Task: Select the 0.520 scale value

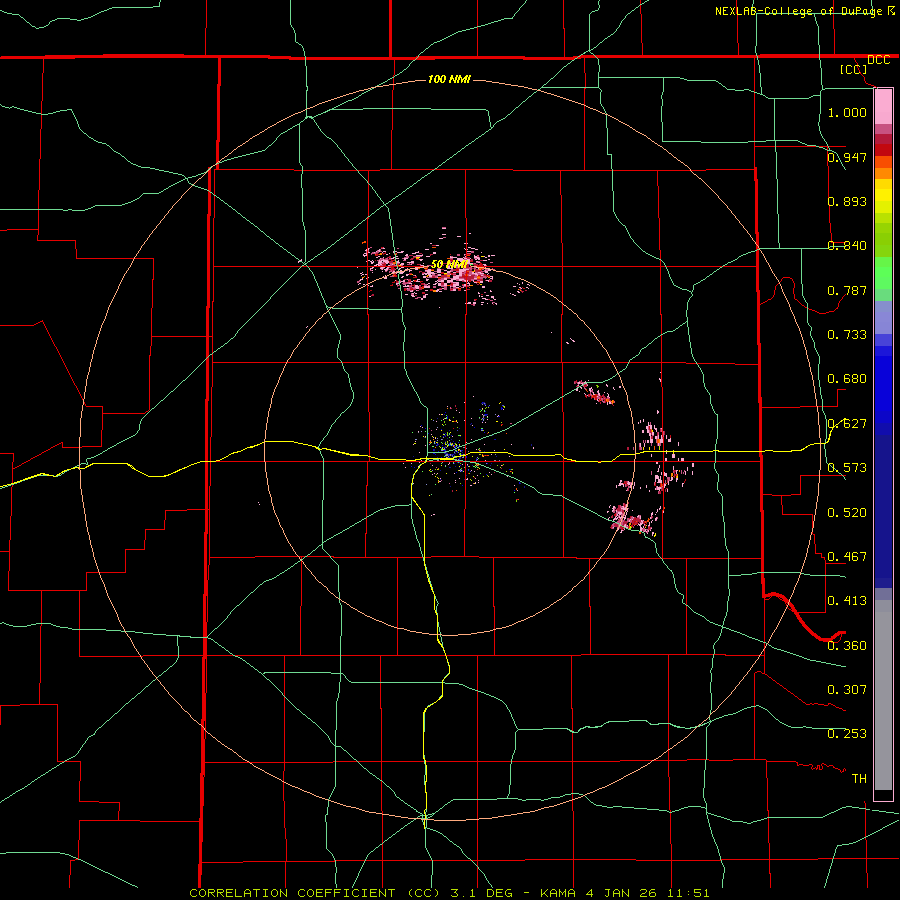Action: point(847,512)
